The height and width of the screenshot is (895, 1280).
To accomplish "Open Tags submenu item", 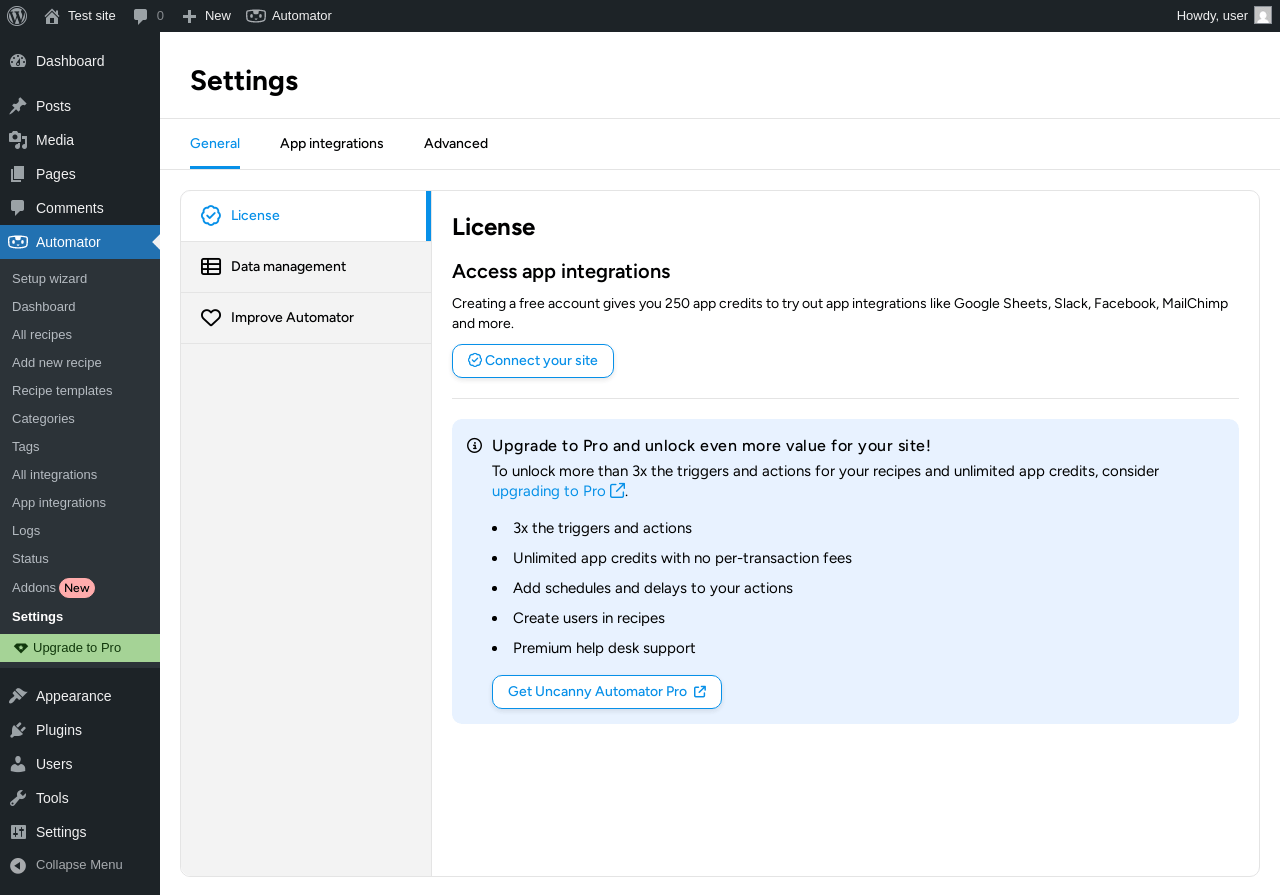I will pyautogui.click(x=80, y=447).
